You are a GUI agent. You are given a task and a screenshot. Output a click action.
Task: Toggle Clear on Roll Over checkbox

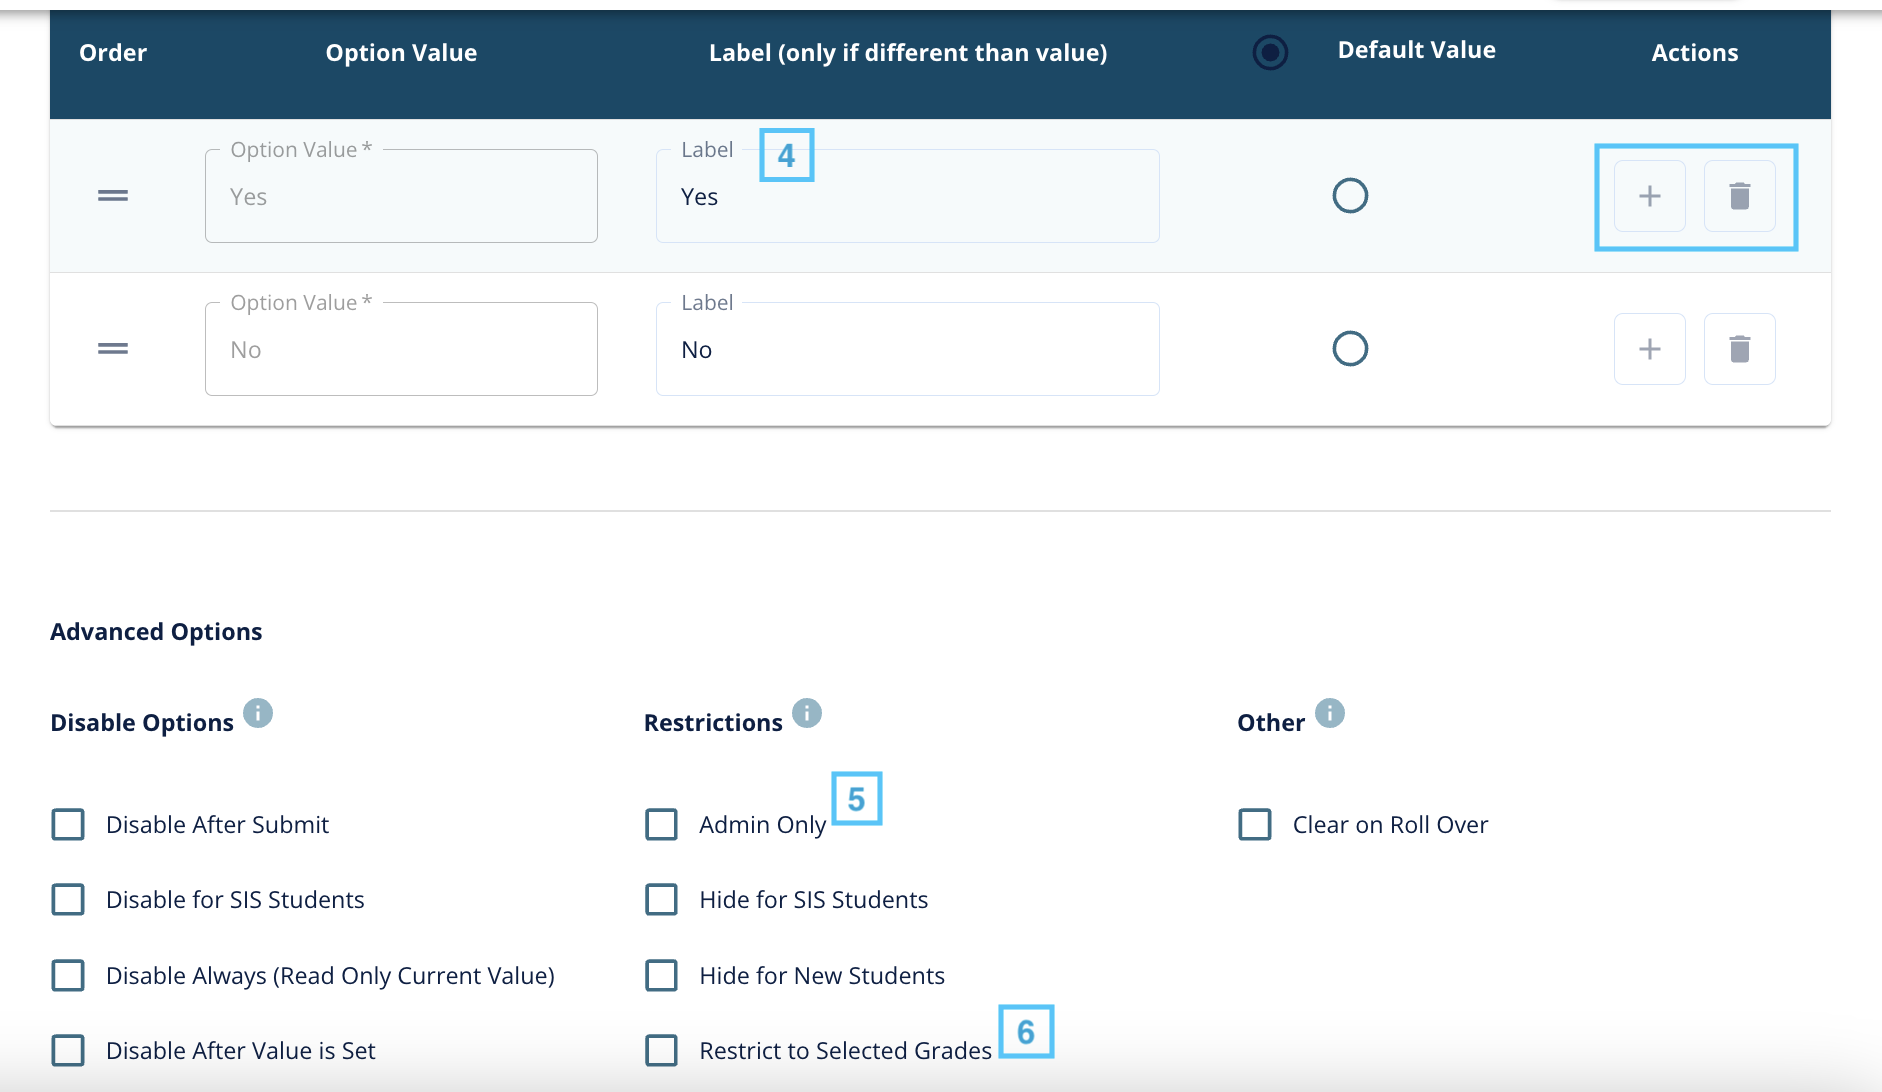pos(1255,825)
